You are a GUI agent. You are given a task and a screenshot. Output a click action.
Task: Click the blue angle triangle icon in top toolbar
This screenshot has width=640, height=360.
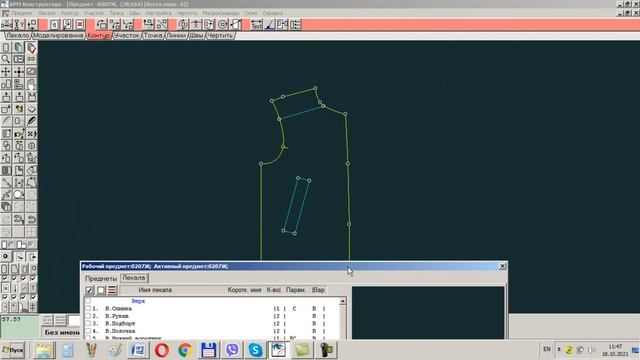[269, 24]
